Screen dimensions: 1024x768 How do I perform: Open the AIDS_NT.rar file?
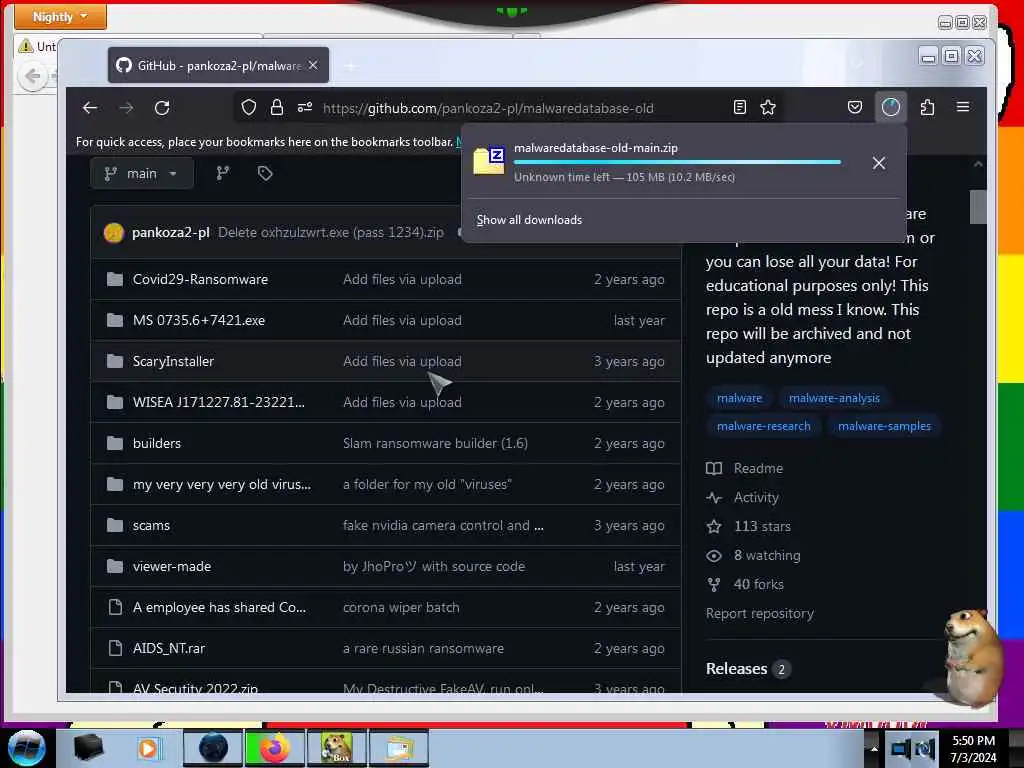(x=168, y=648)
